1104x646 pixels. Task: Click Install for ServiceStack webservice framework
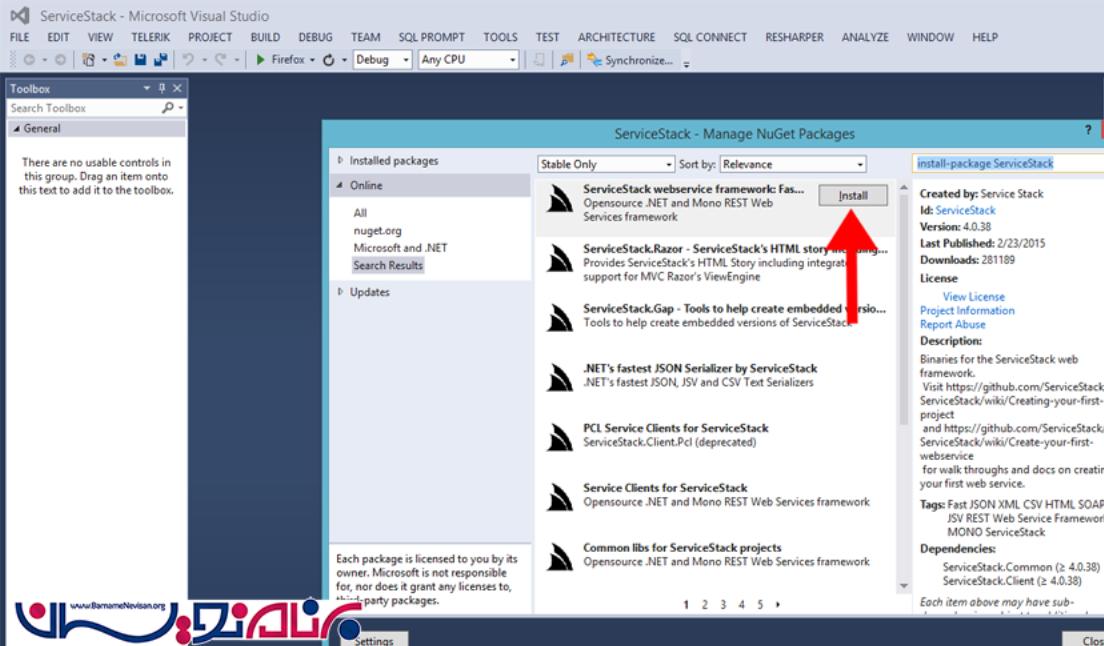pyautogui.click(x=852, y=196)
